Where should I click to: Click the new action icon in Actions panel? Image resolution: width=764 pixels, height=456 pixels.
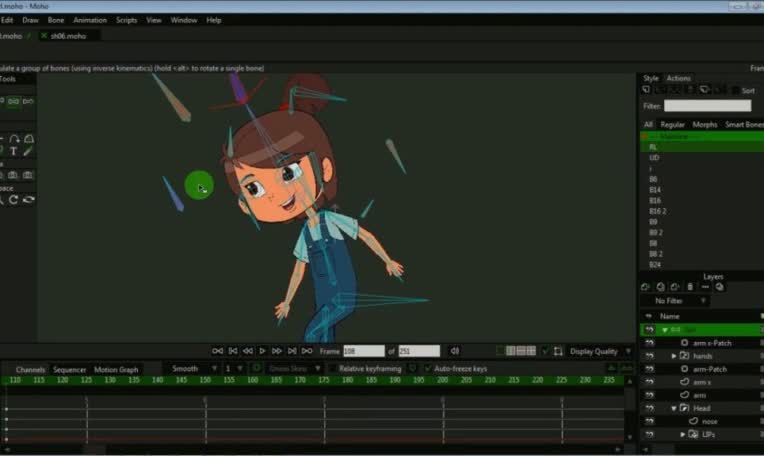pyautogui.click(x=646, y=90)
